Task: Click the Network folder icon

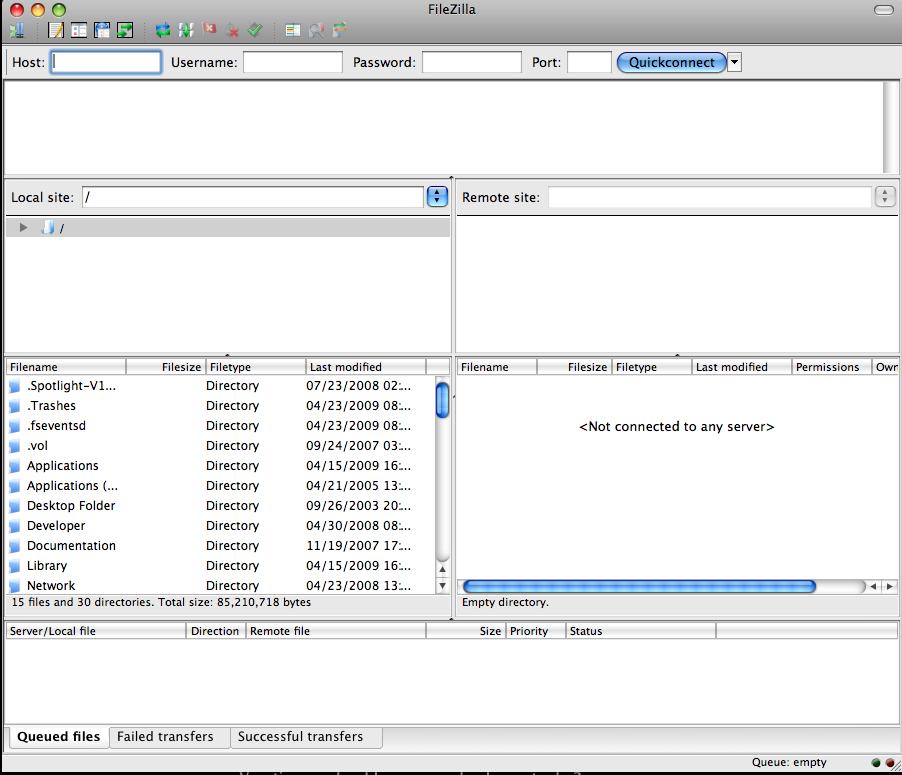Action: click(x=14, y=586)
